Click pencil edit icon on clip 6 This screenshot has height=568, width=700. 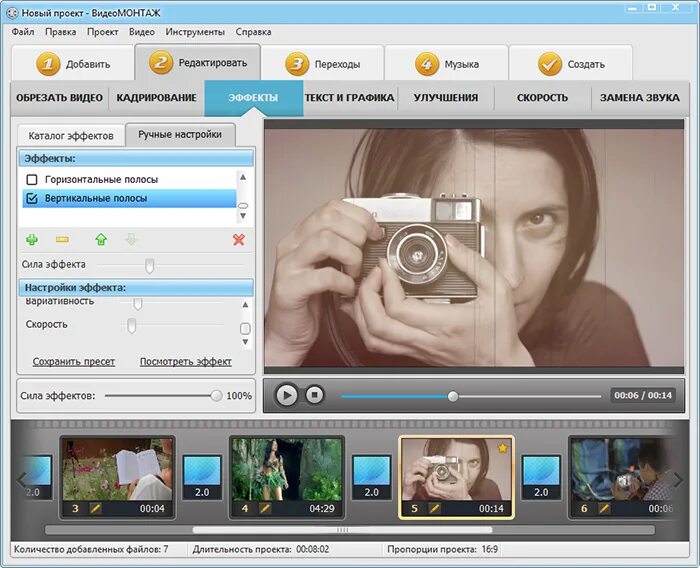[604, 508]
